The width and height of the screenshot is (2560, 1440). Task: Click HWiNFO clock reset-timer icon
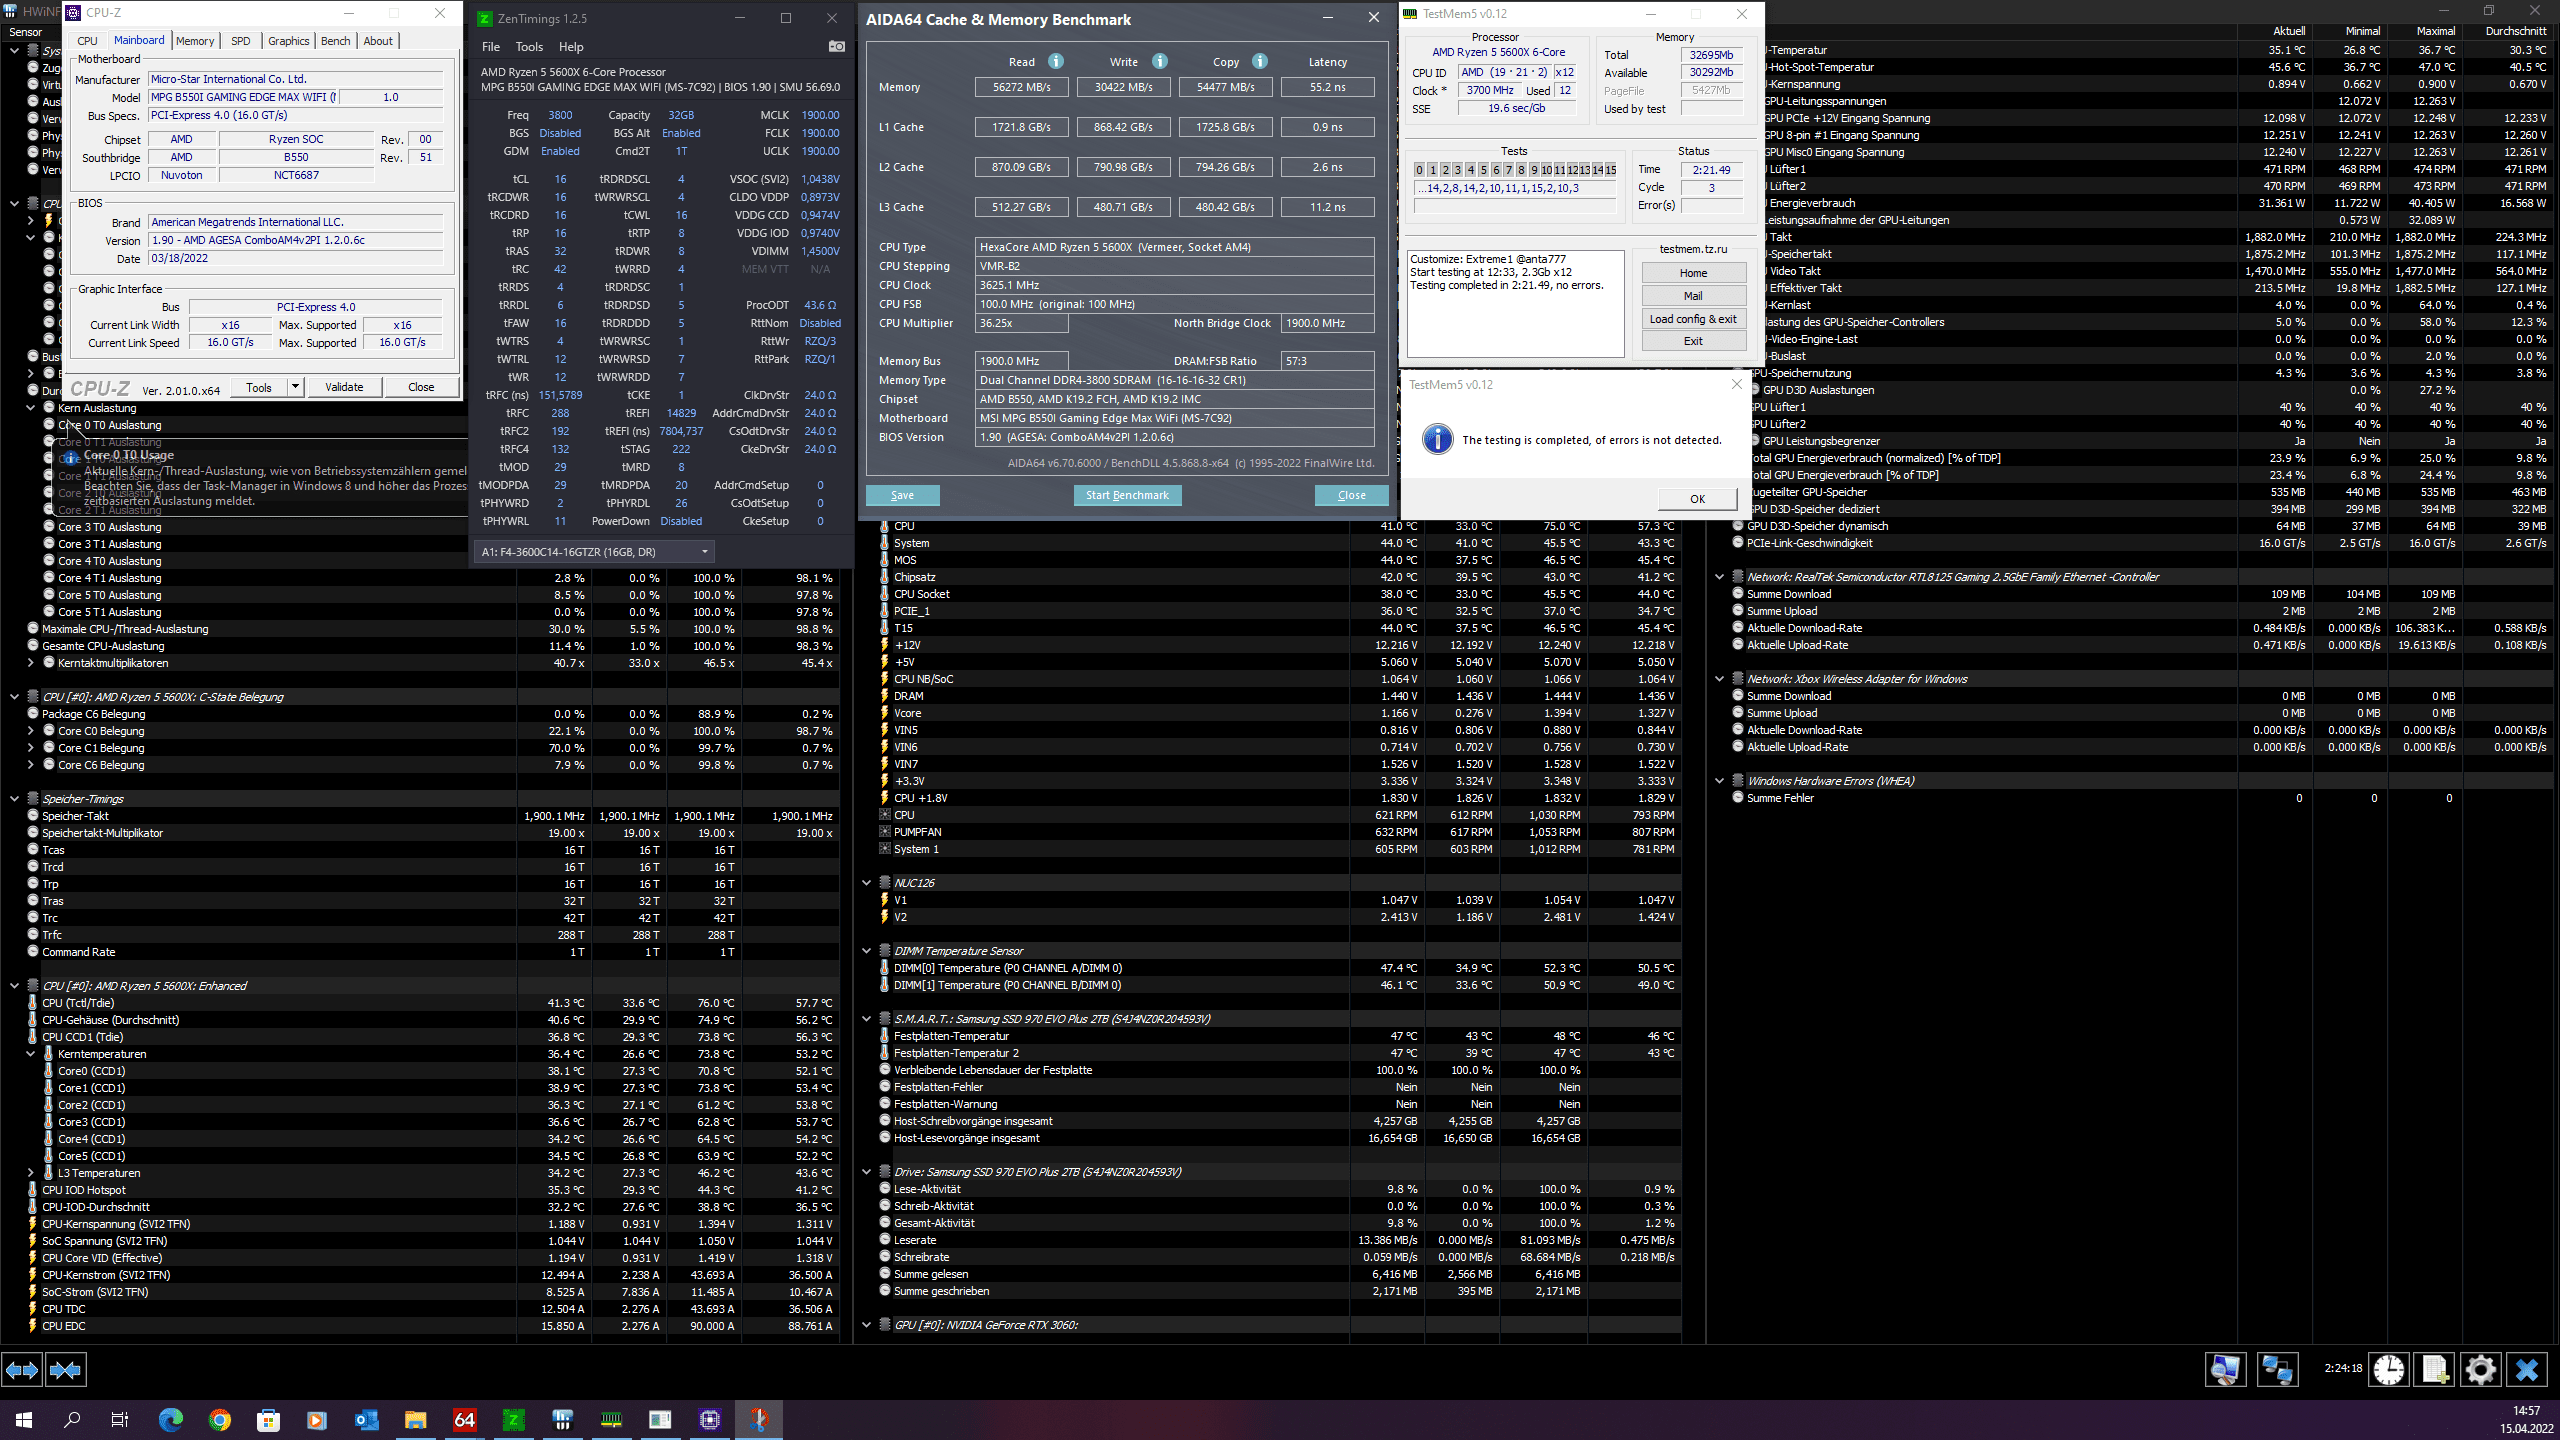pyautogui.click(x=2389, y=1369)
